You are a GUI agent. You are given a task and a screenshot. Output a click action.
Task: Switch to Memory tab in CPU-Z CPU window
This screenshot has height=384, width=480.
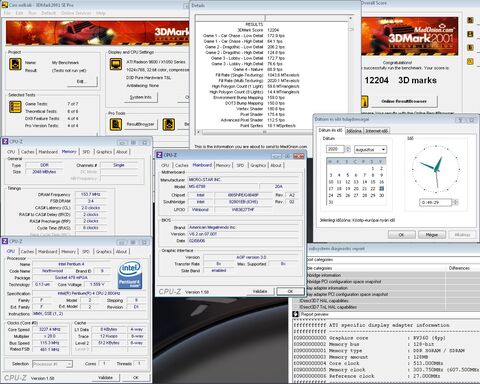point(68,252)
